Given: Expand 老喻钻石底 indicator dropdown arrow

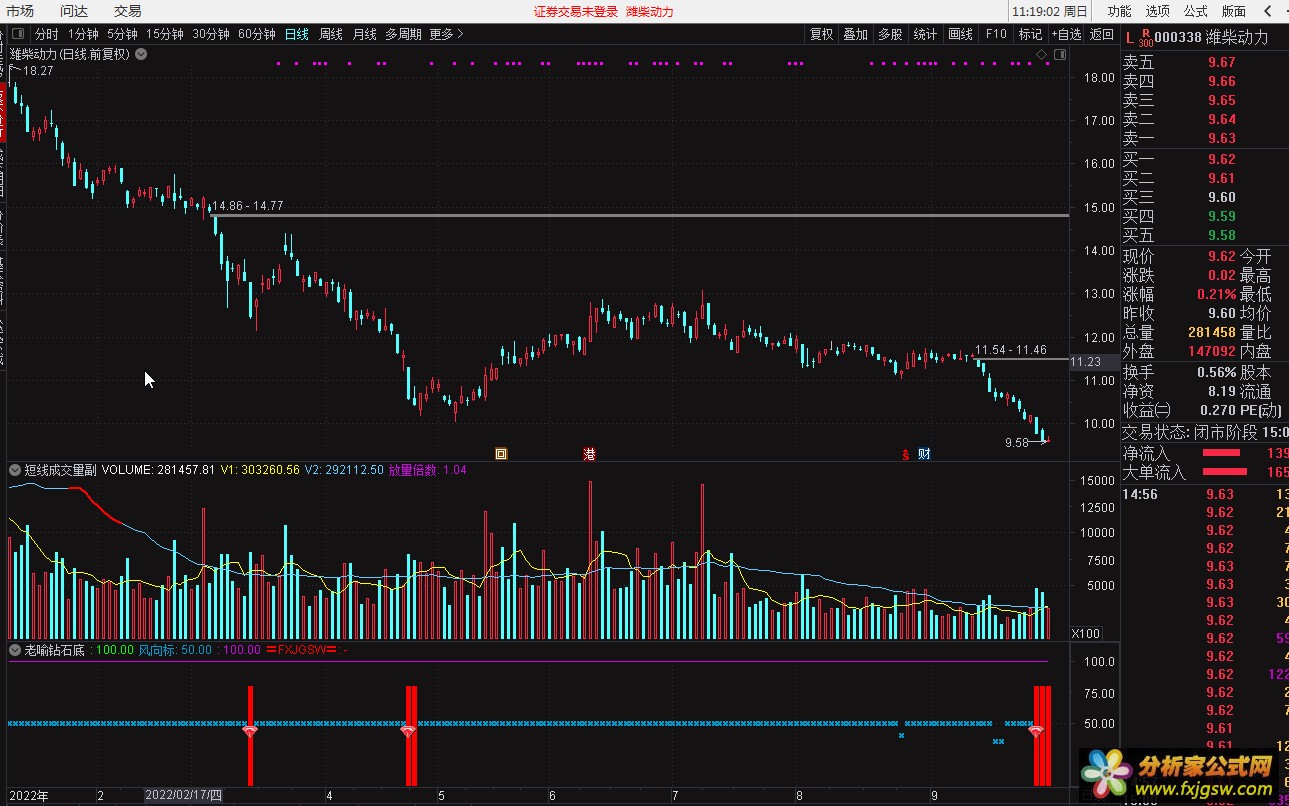Looking at the screenshot, I should pyautogui.click(x=15, y=650).
